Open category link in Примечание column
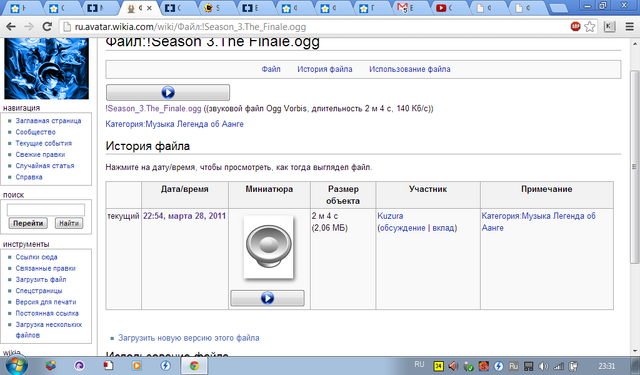This screenshot has height=375, width=640. pyautogui.click(x=538, y=222)
